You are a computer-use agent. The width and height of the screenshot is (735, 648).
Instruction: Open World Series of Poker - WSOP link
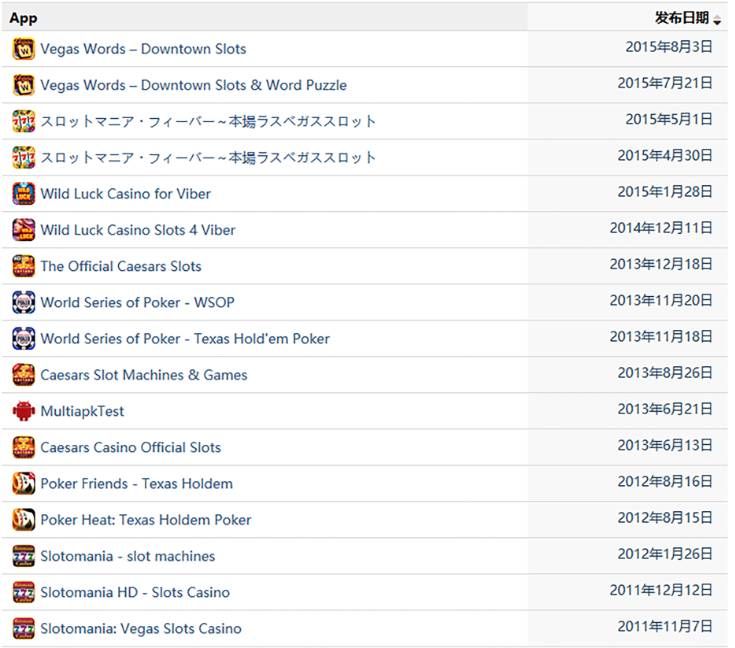click(x=137, y=302)
